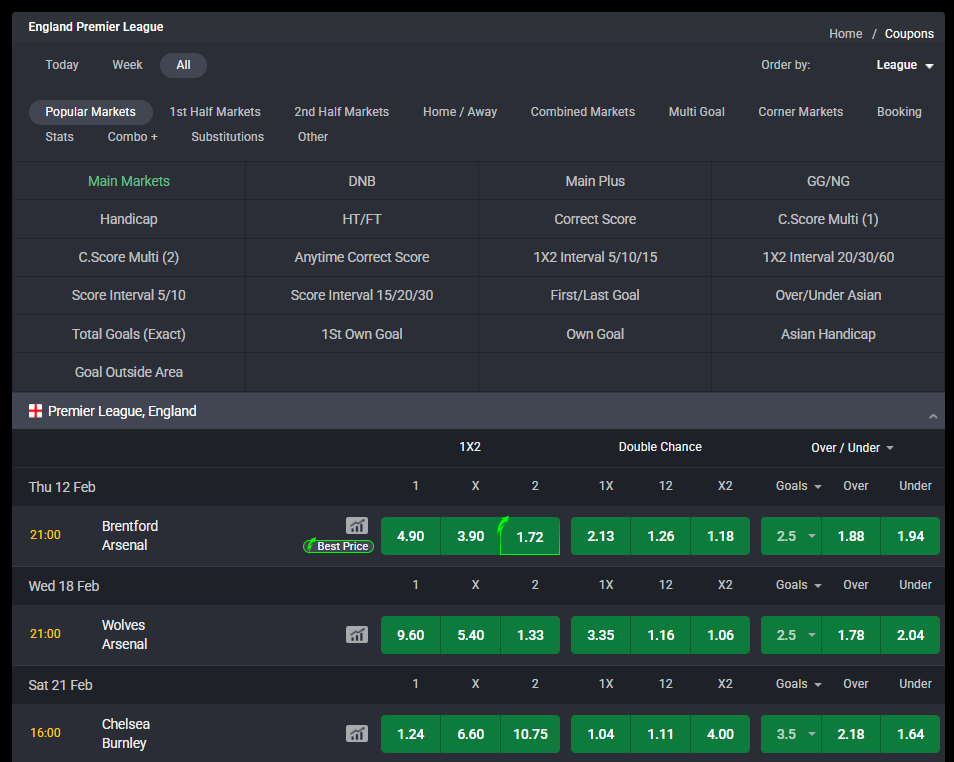Open stats icon for Brentford vs Arsenal
Viewport: 954px width, 762px height.
pyautogui.click(x=357, y=526)
